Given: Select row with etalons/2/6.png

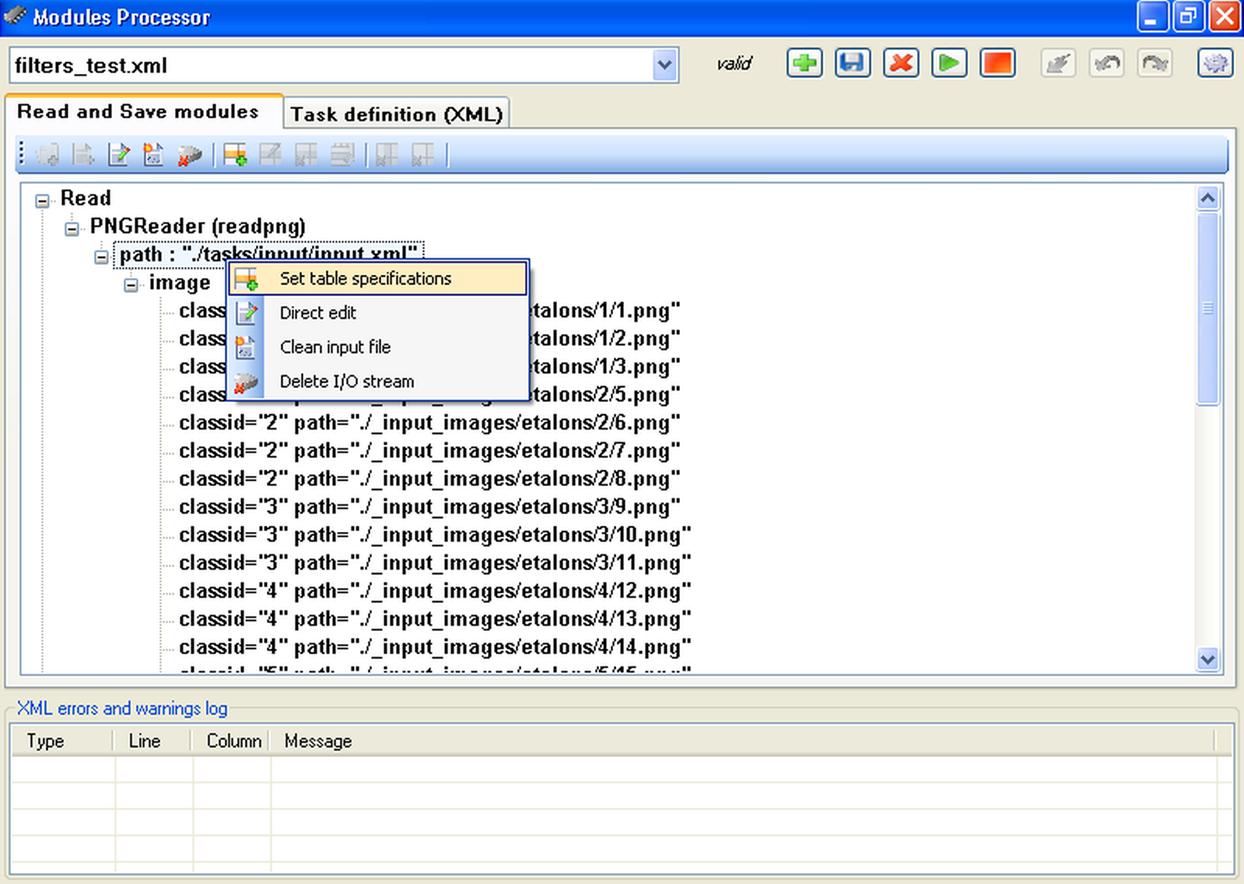Looking at the screenshot, I should pyautogui.click(x=430, y=422).
